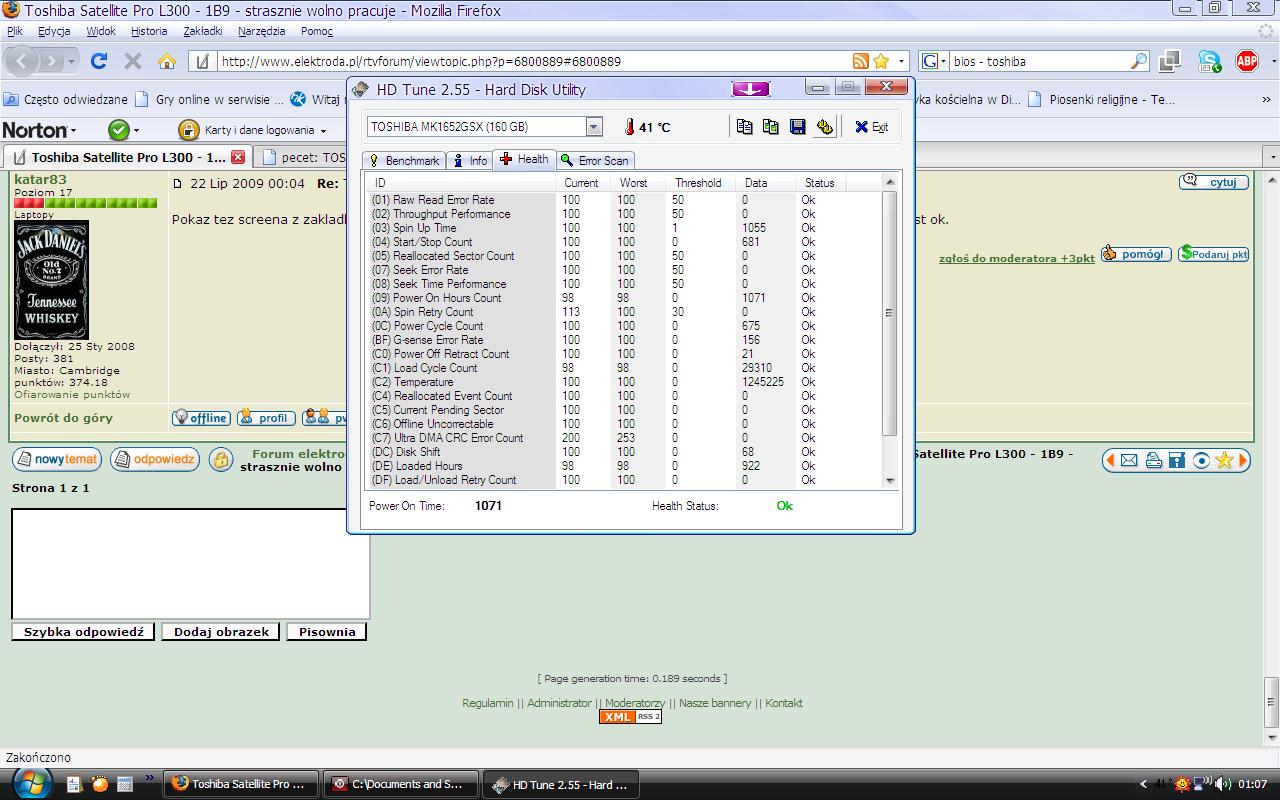Click the Szybka odpowiedź button
Viewport: 1280px width, 800px height.
point(83,632)
